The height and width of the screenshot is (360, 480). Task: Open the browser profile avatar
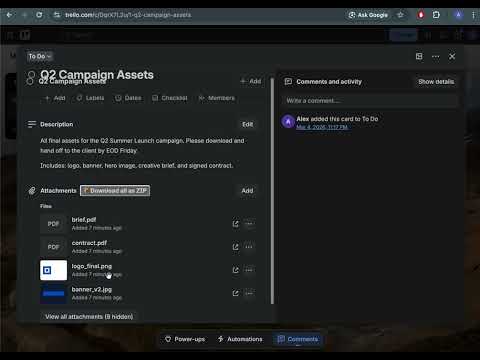458,15
